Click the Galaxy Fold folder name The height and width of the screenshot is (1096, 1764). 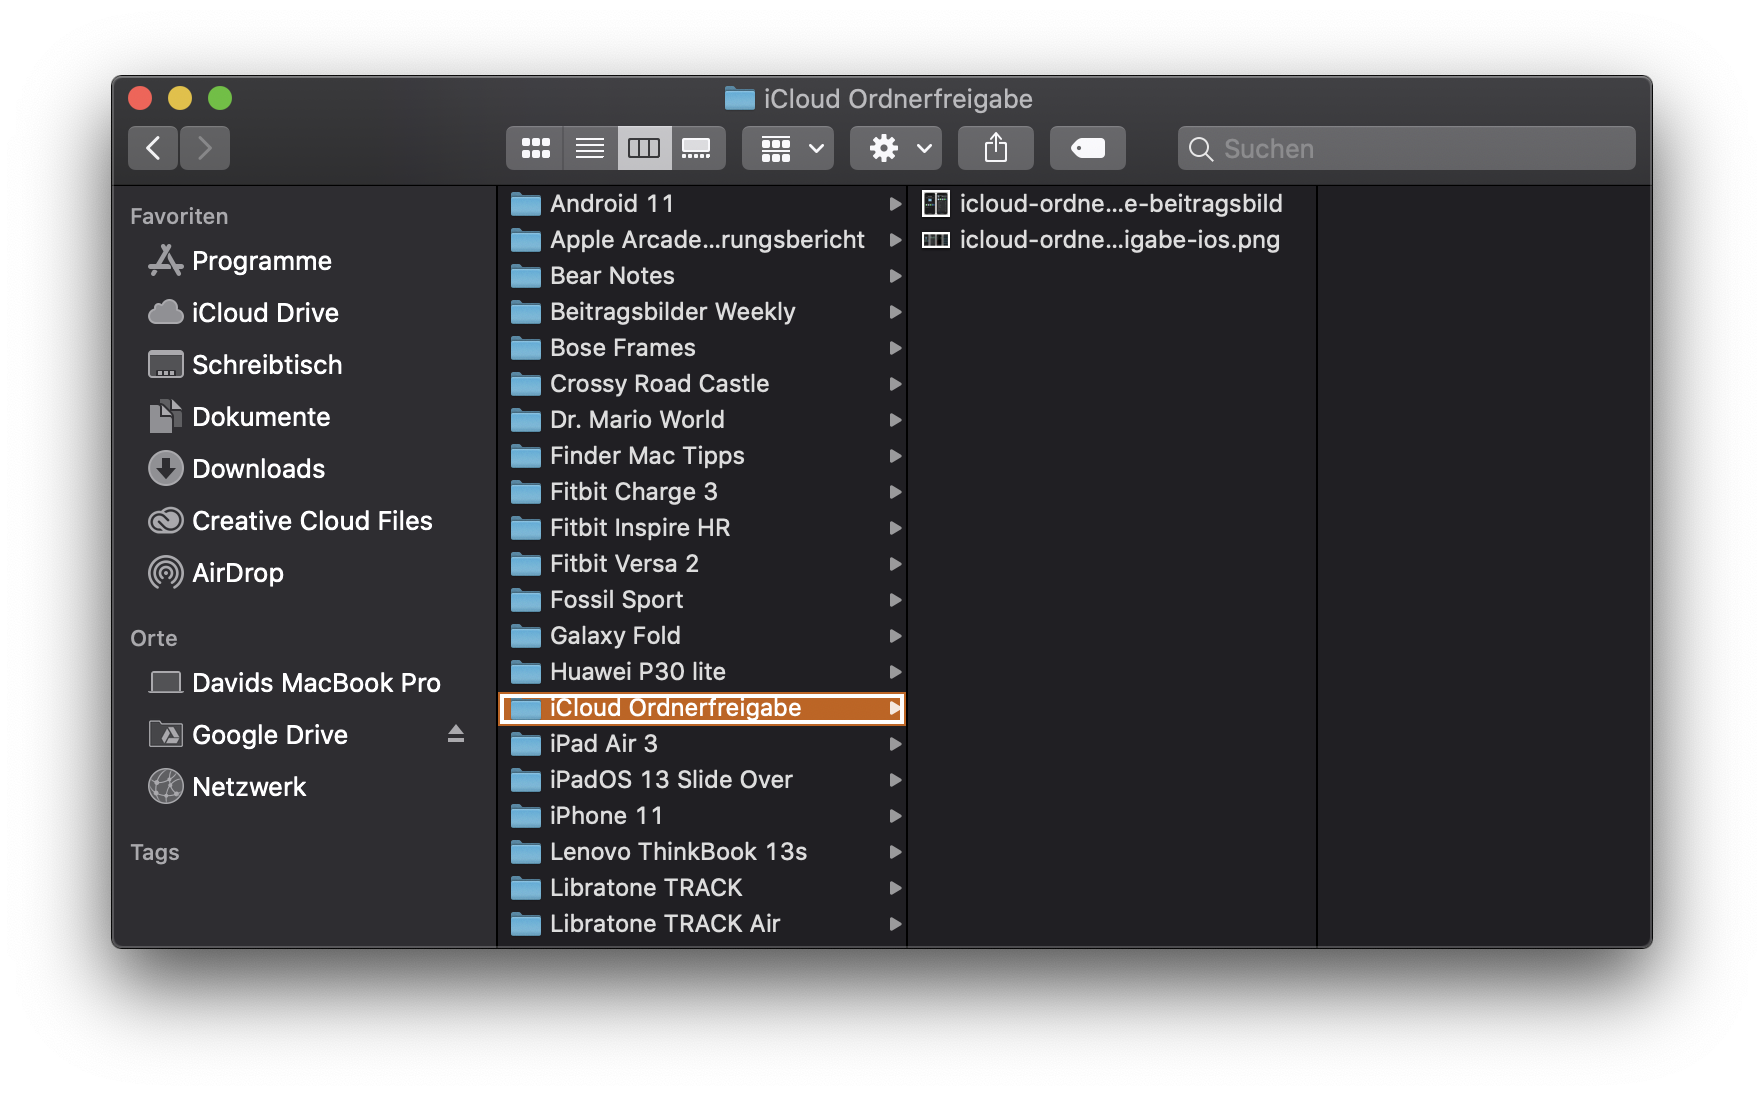click(x=615, y=636)
